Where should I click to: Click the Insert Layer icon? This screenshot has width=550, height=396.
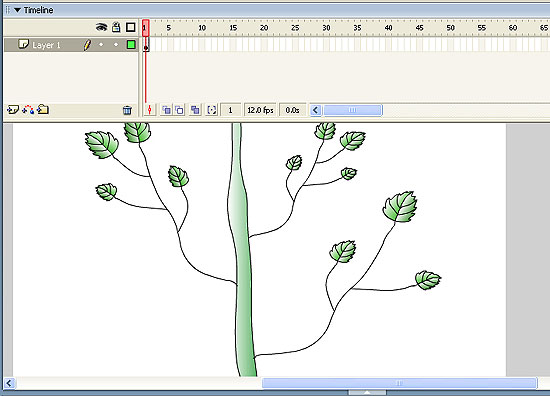(13, 110)
